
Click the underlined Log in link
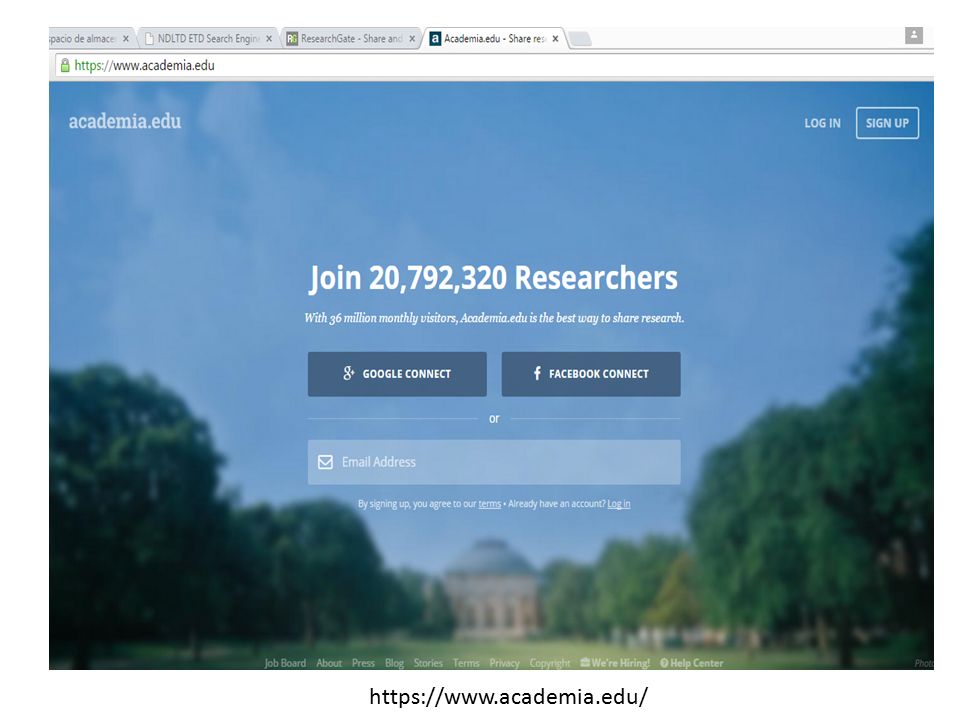(618, 504)
